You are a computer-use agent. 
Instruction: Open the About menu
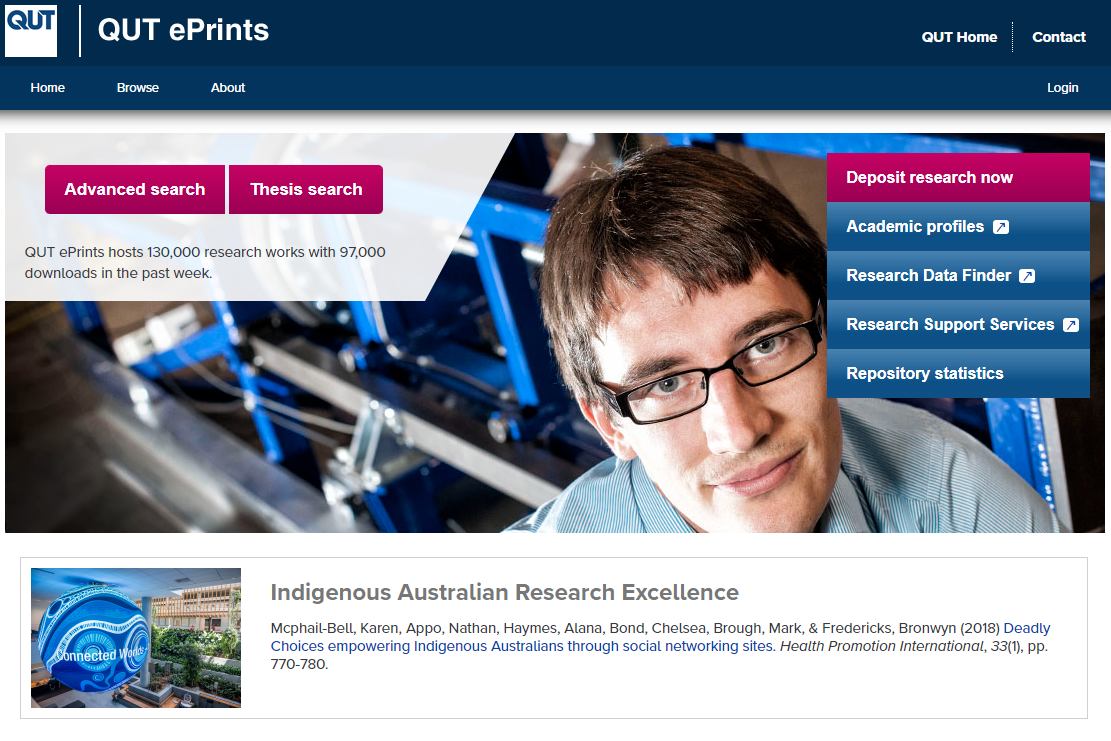coord(227,88)
